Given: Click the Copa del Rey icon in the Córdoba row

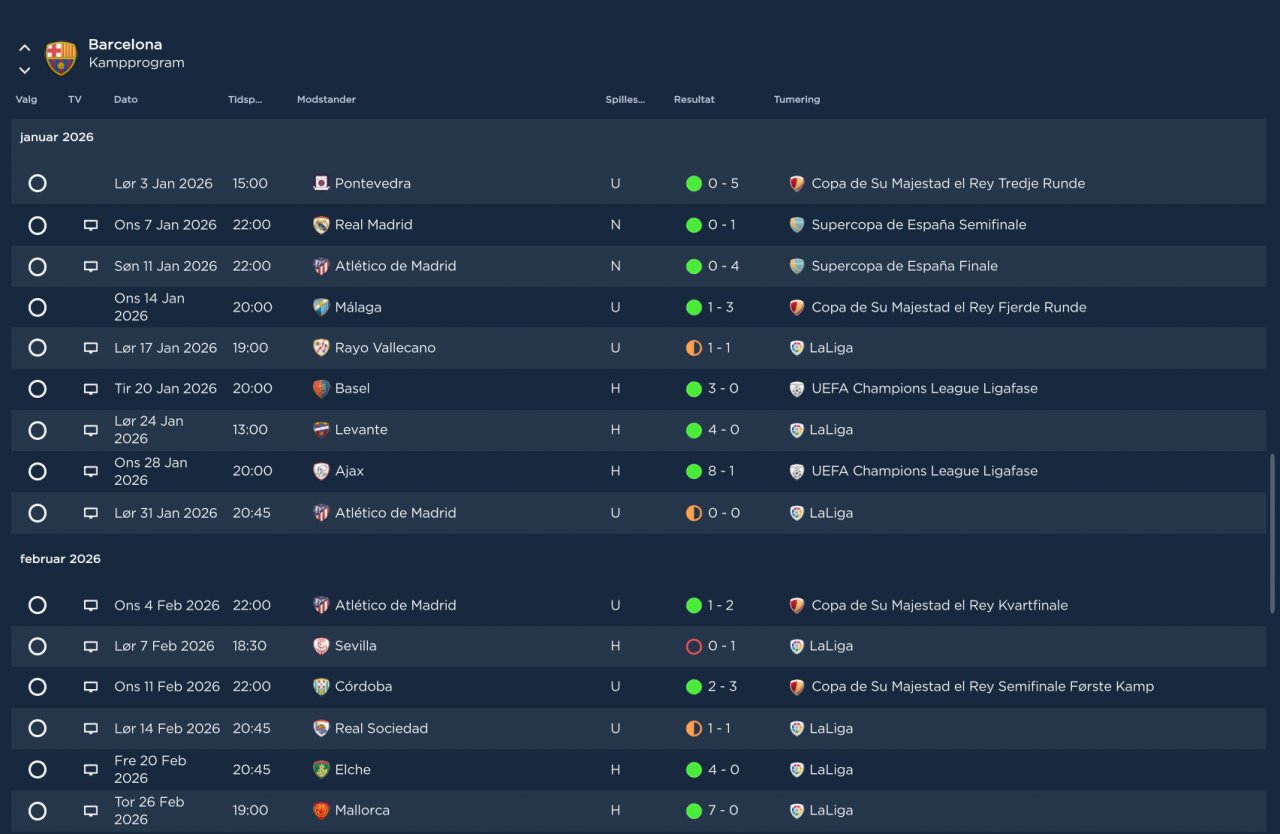Looking at the screenshot, I should tap(797, 687).
